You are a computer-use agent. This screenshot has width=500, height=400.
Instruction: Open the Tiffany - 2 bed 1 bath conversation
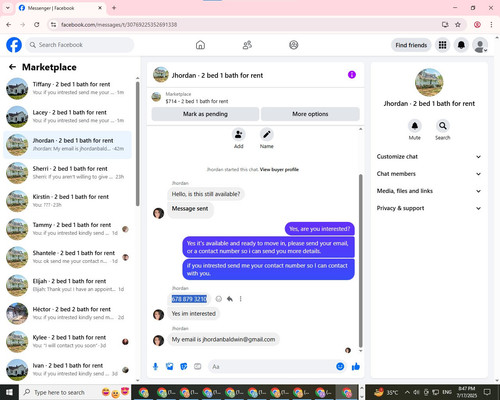[68, 88]
